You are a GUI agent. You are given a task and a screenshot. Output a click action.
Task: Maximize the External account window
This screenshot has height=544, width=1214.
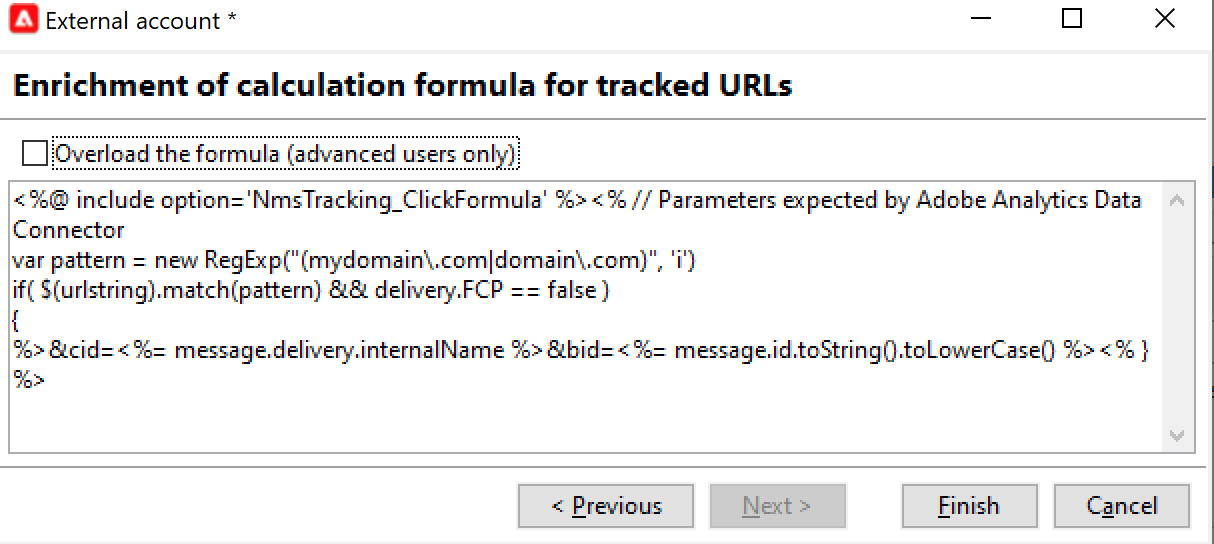(1072, 19)
